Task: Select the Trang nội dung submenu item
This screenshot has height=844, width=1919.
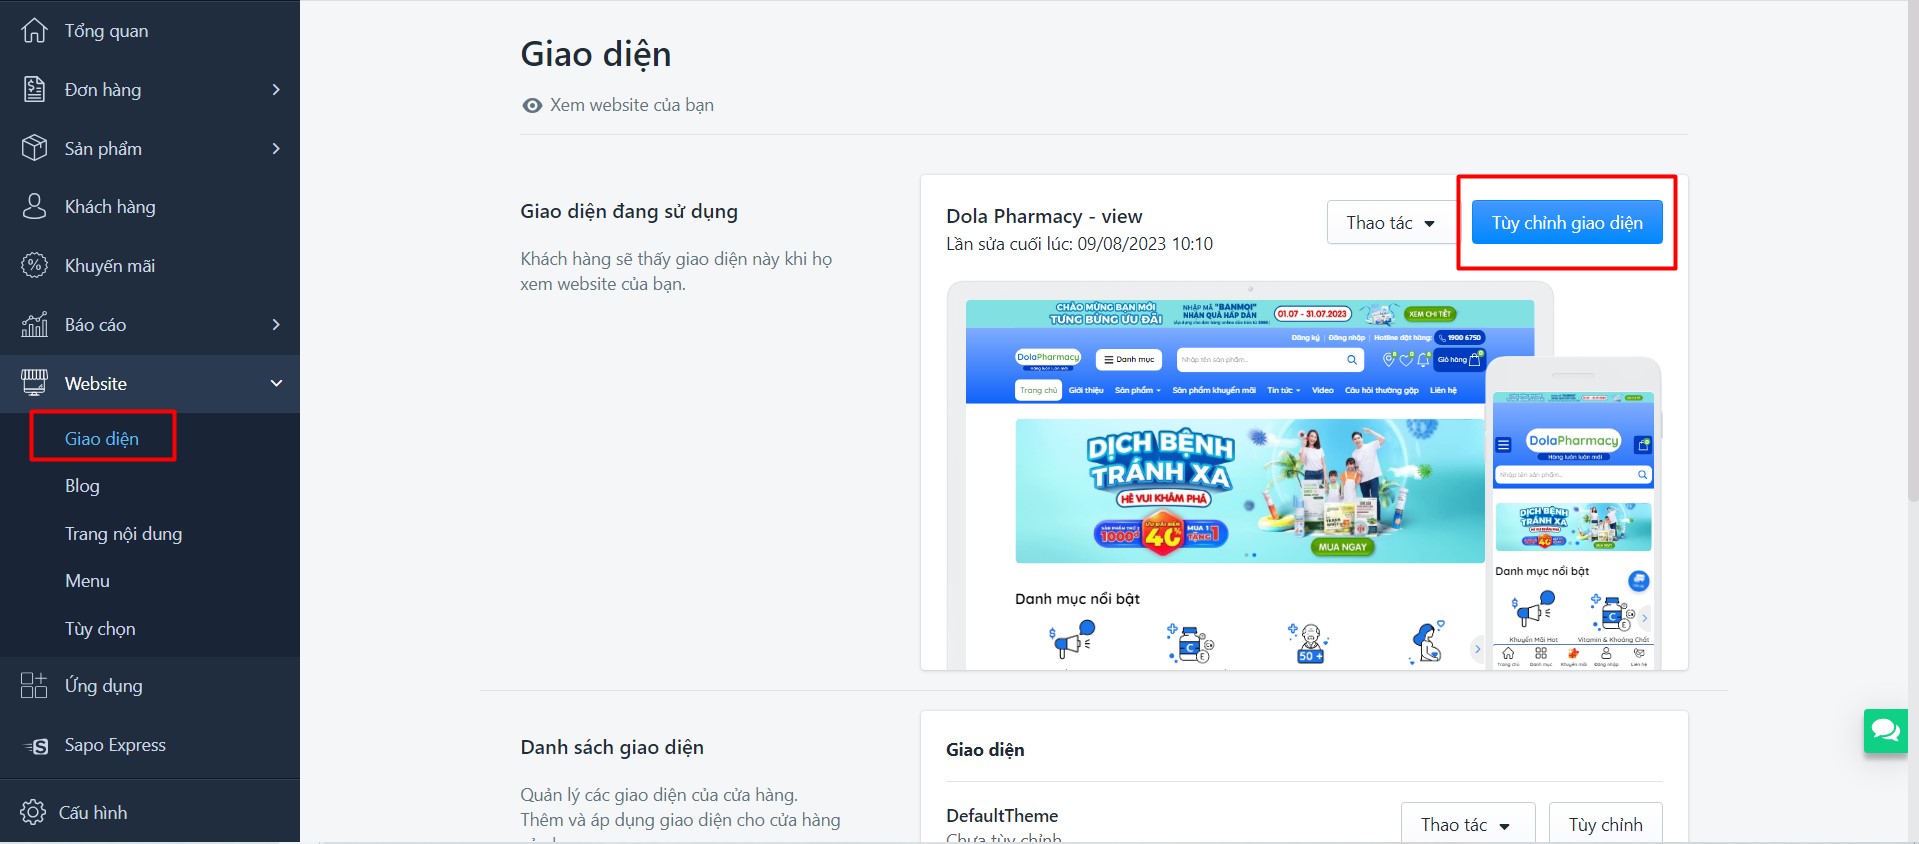Action: pos(123,533)
